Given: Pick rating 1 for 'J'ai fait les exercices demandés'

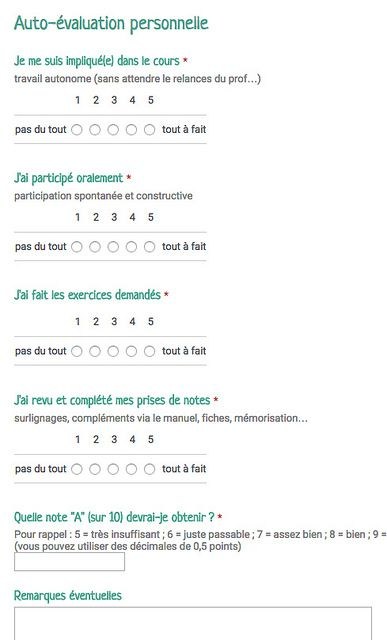Looking at the screenshot, I should click(x=77, y=351).
